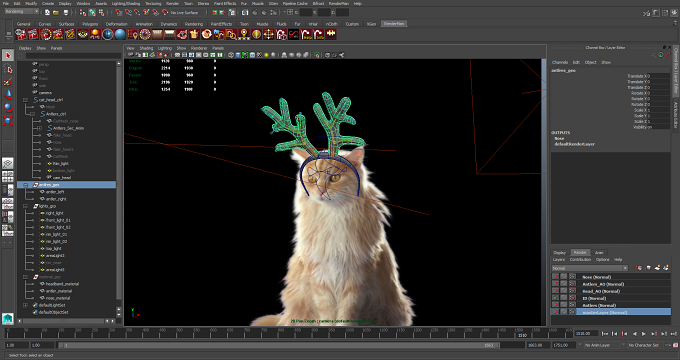680x360 pixels.
Task: Click the Open Scene folder icon
Action: click(56, 13)
